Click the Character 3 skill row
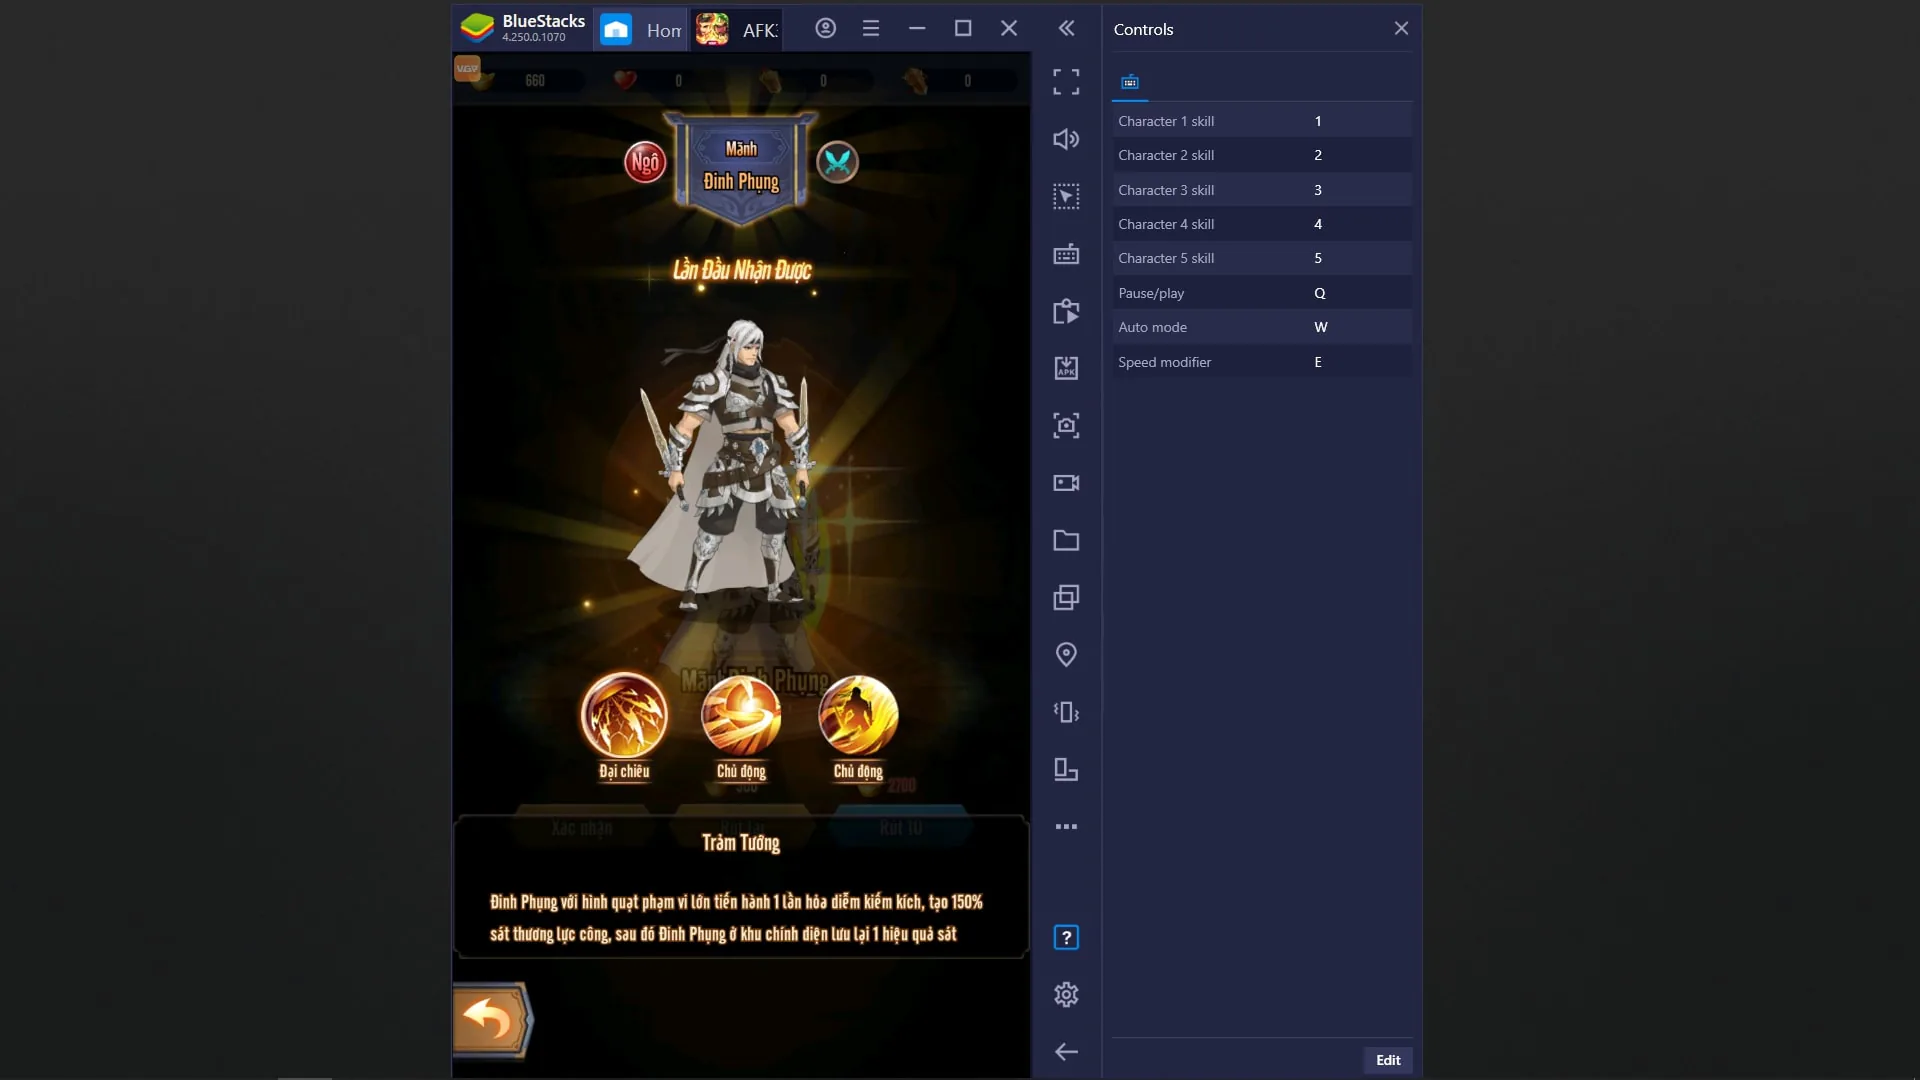The image size is (1920, 1080). click(1262, 190)
